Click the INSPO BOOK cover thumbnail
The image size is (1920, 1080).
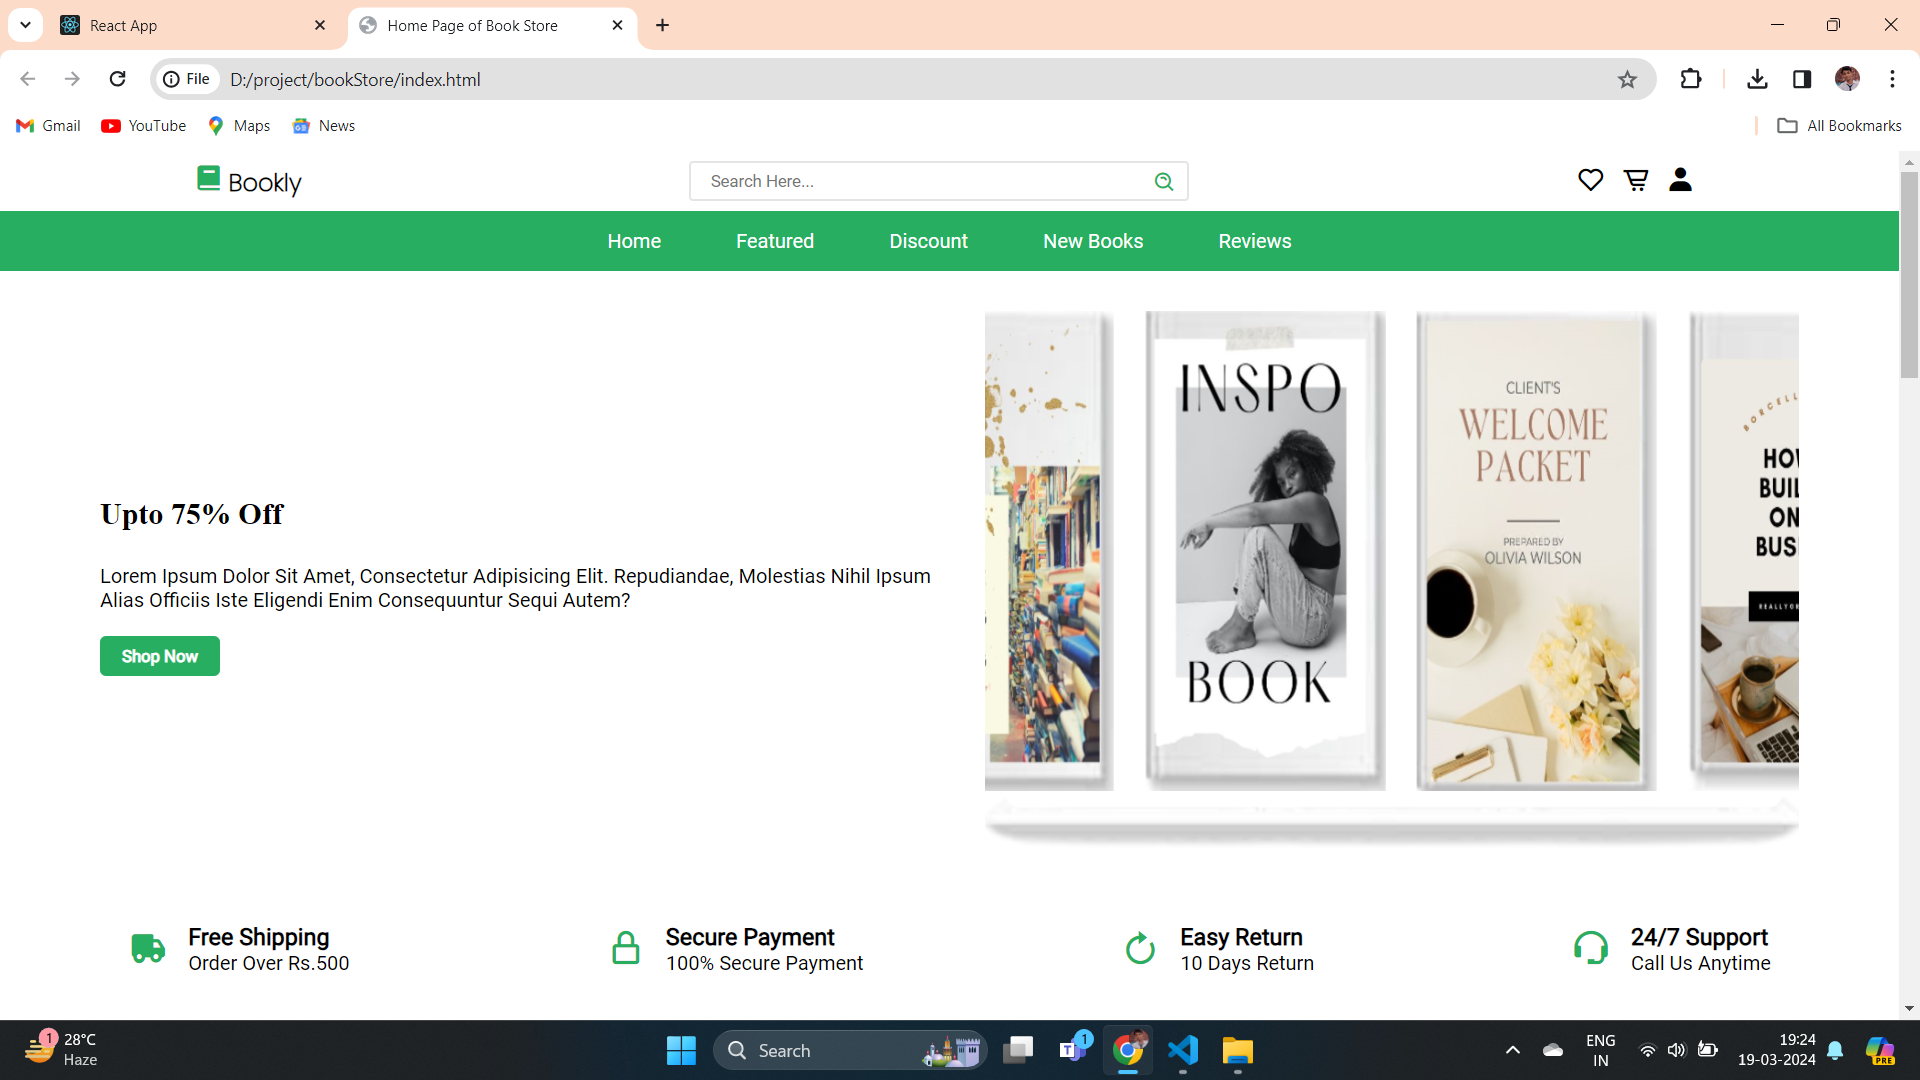coord(1264,550)
